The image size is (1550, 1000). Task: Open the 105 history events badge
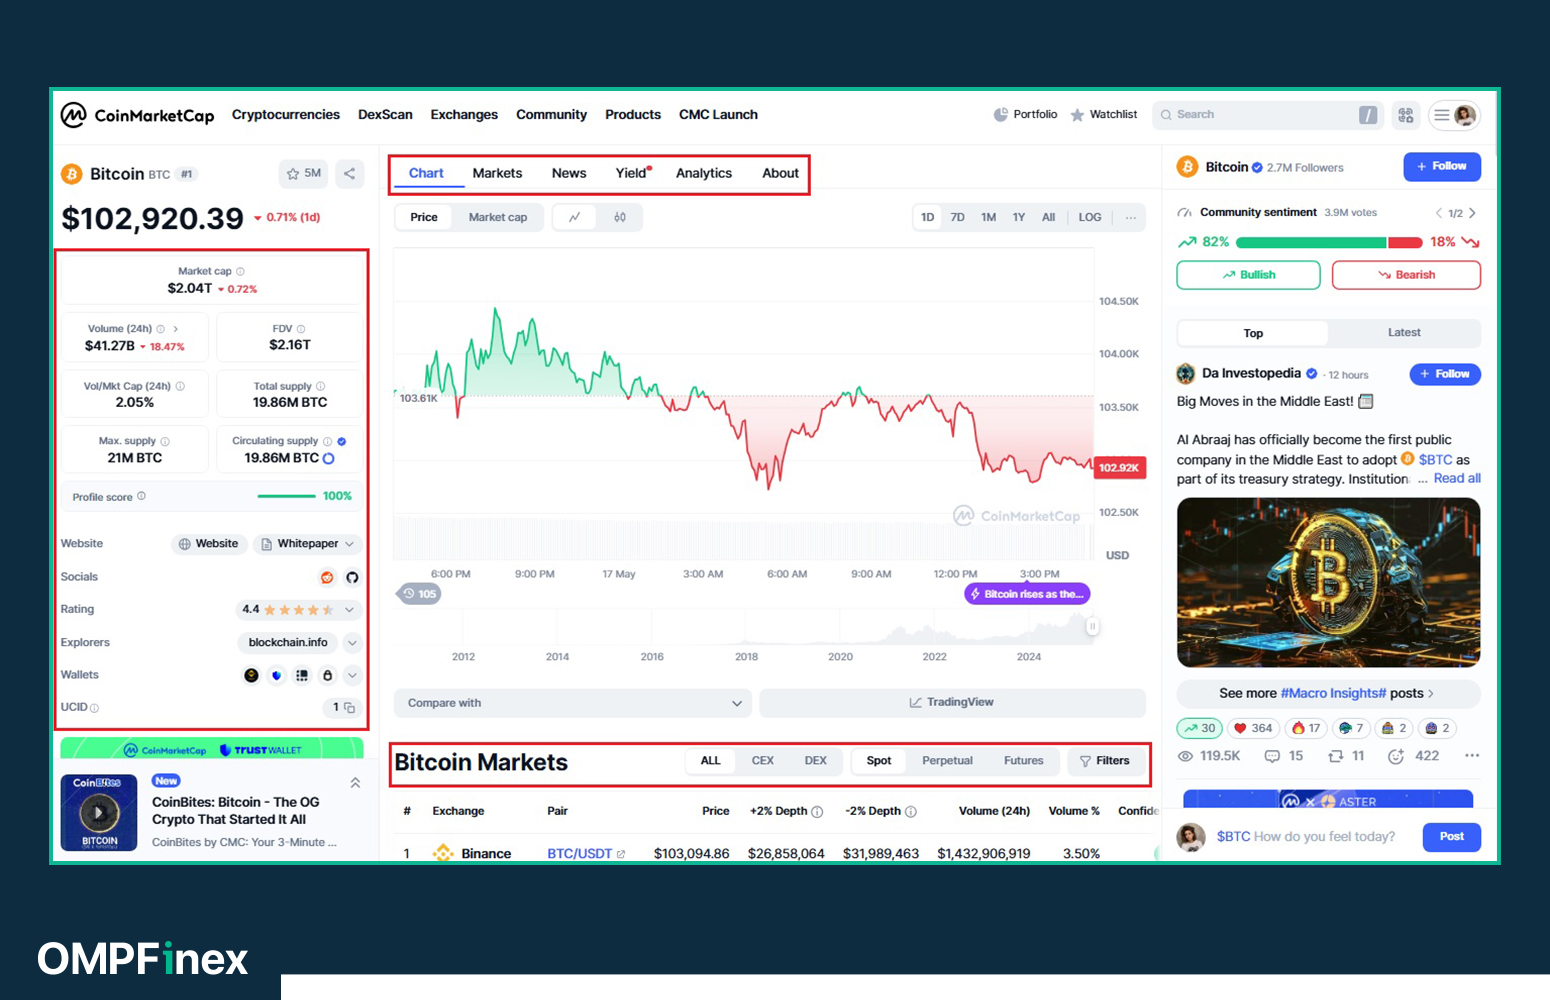pyautogui.click(x=419, y=594)
